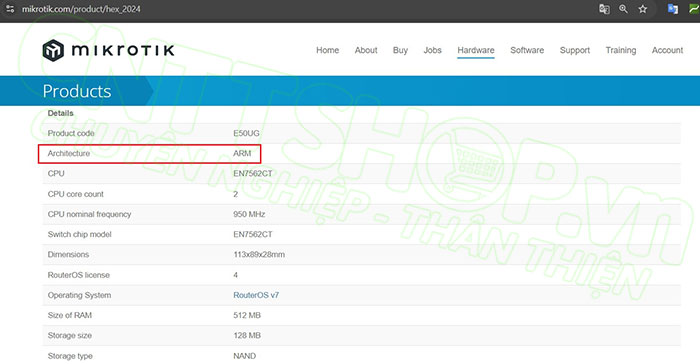700x364 pixels.
Task: Open site information icon in address bar
Action: click(10, 9)
